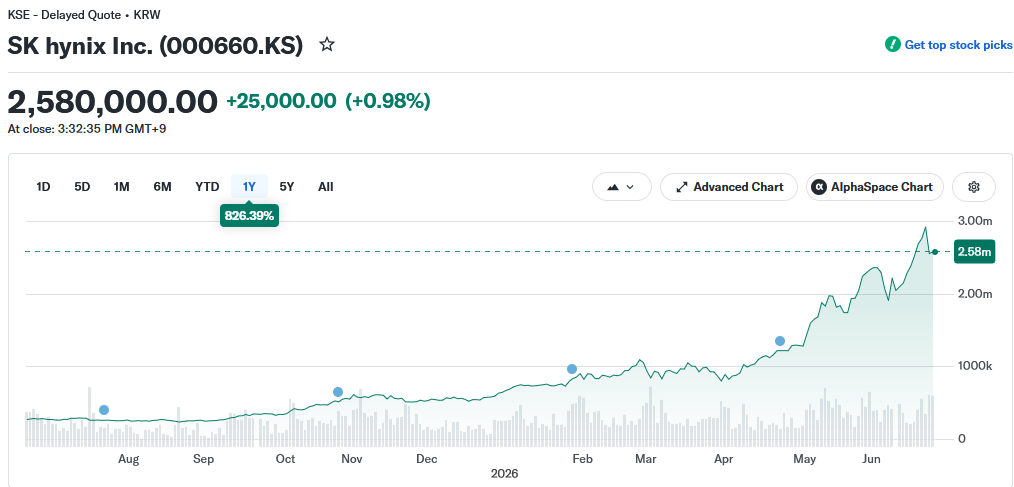Click the Mar label on time axis
Screen dimensions: 1014x487
click(645, 459)
